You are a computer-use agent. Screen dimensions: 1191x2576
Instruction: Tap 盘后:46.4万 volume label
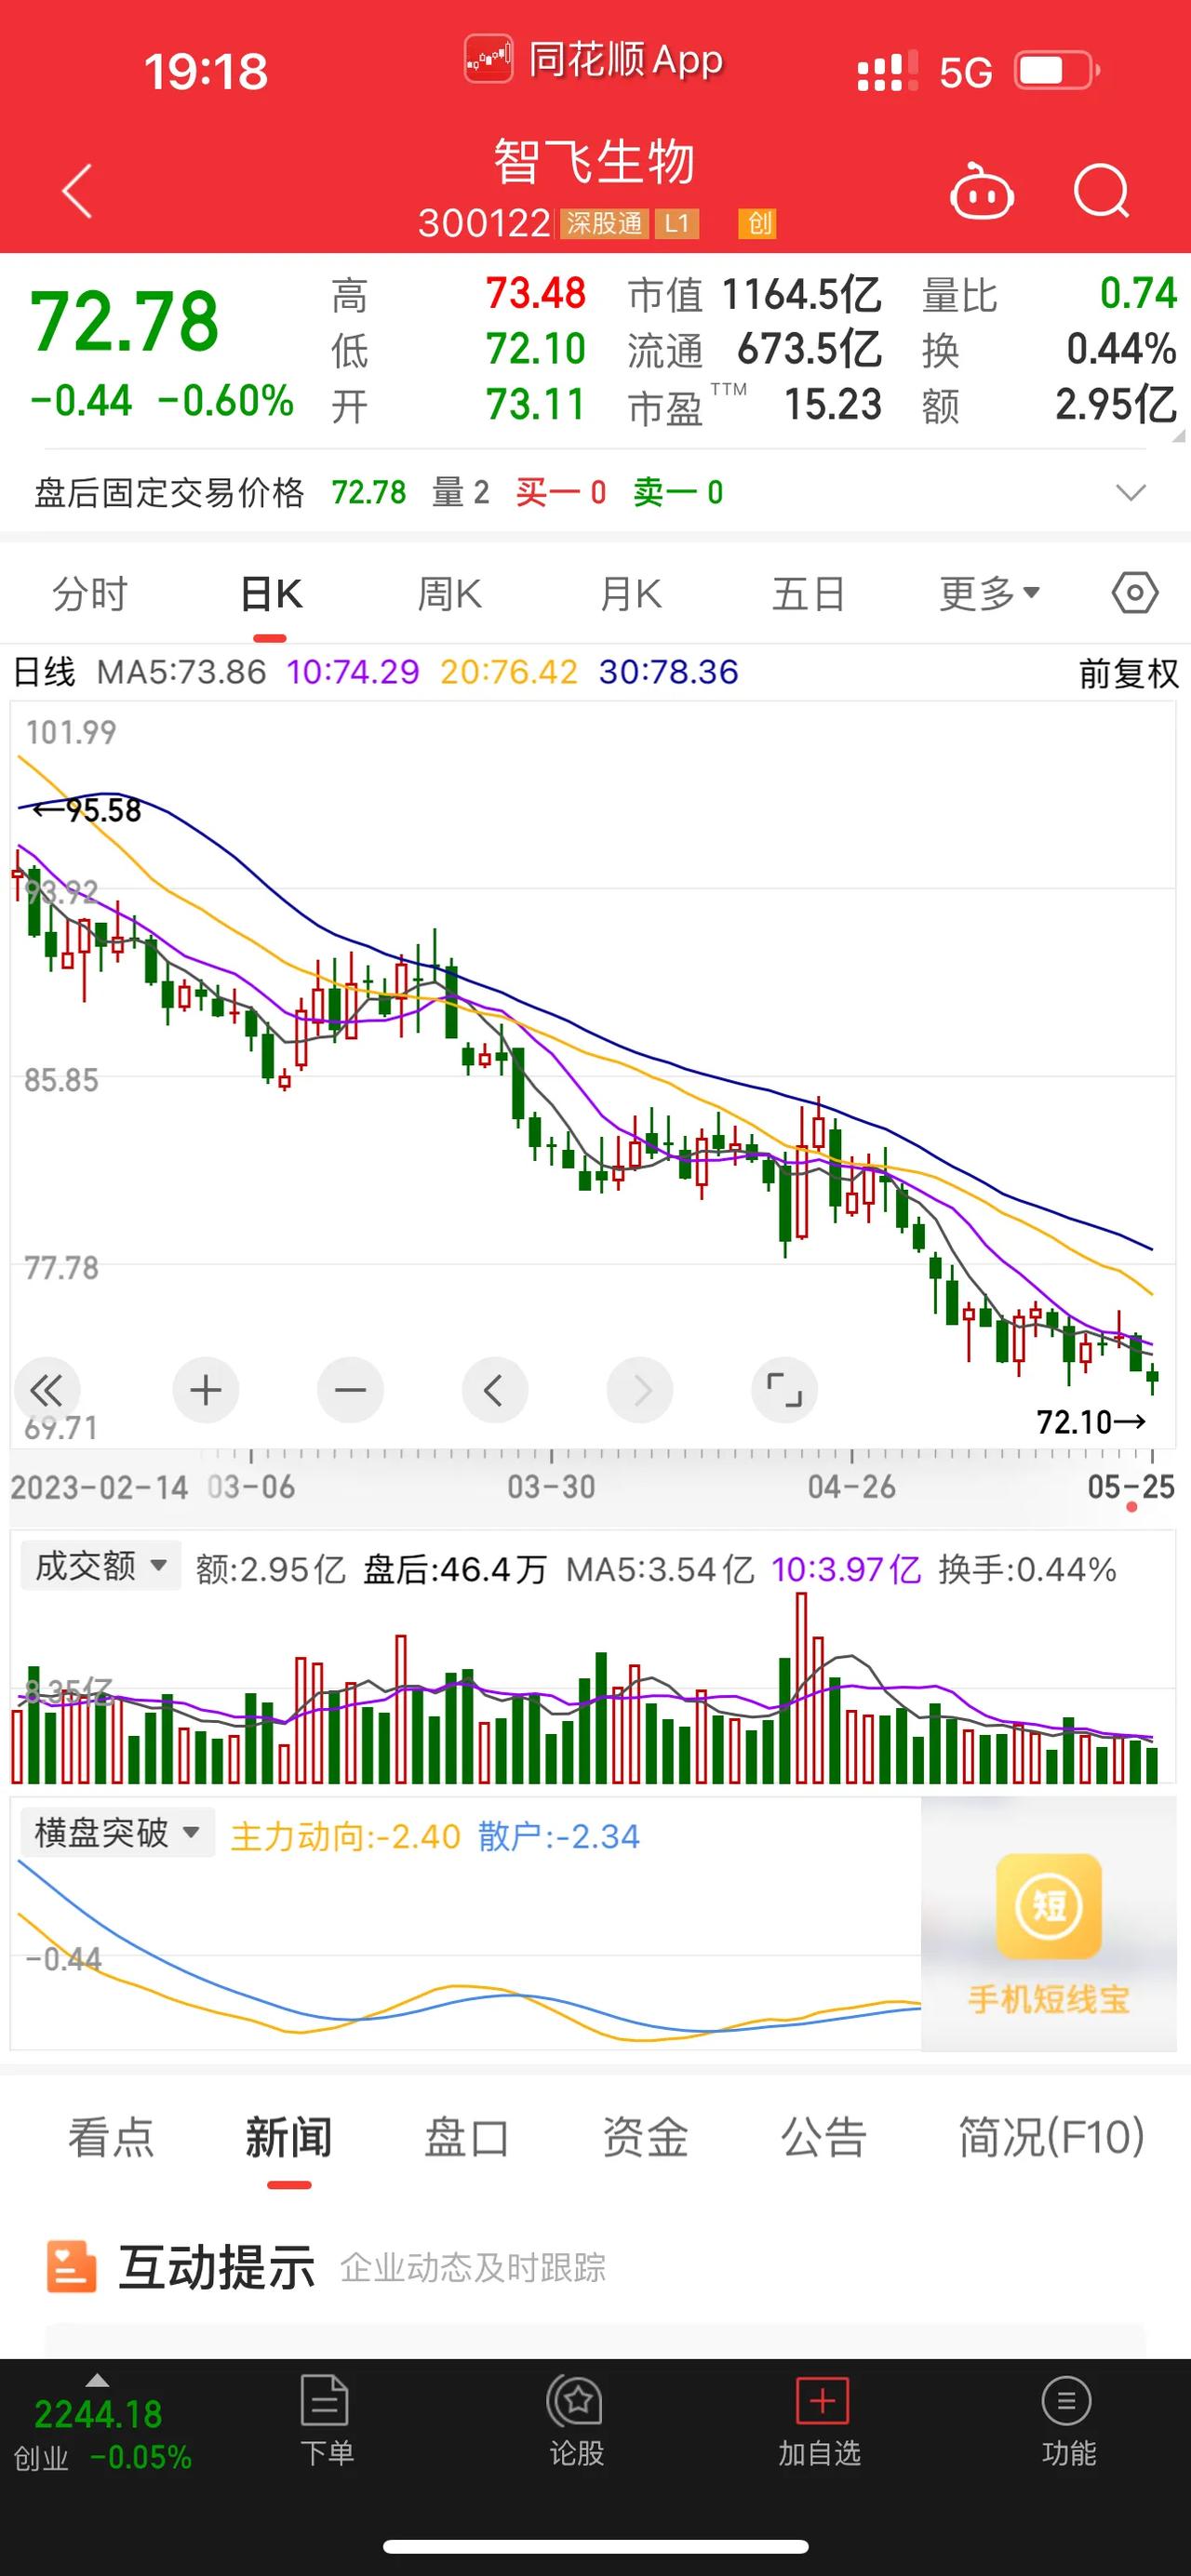(x=455, y=1570)
